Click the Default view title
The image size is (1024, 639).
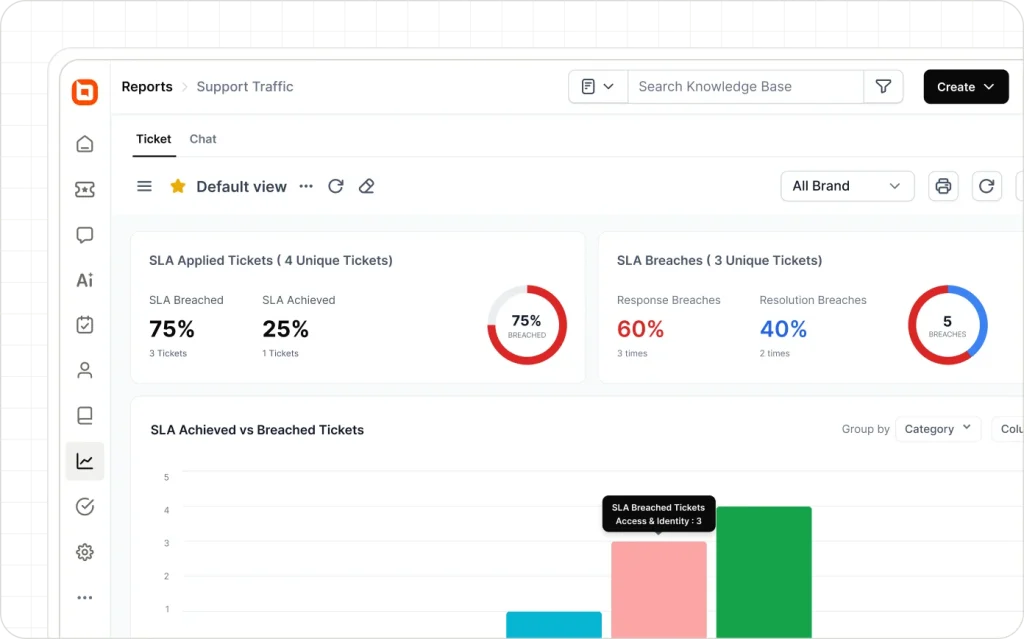(242, 186)
